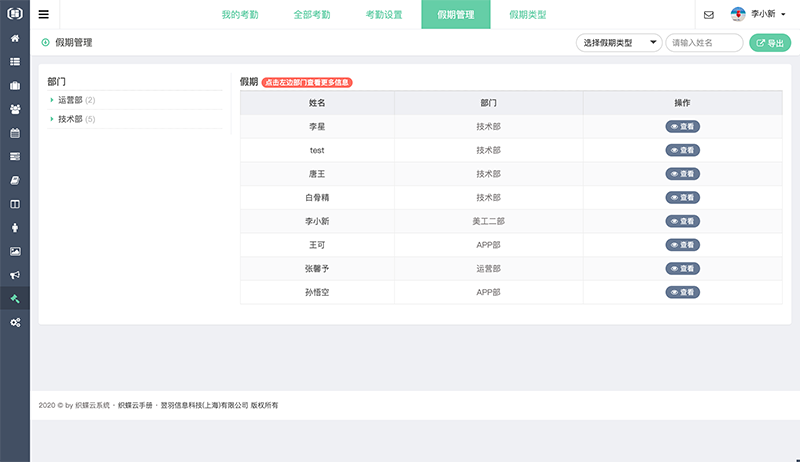This screenshot has height=462, width=800.
Task: Click the 导出 export button
Action: pos(770,43)
